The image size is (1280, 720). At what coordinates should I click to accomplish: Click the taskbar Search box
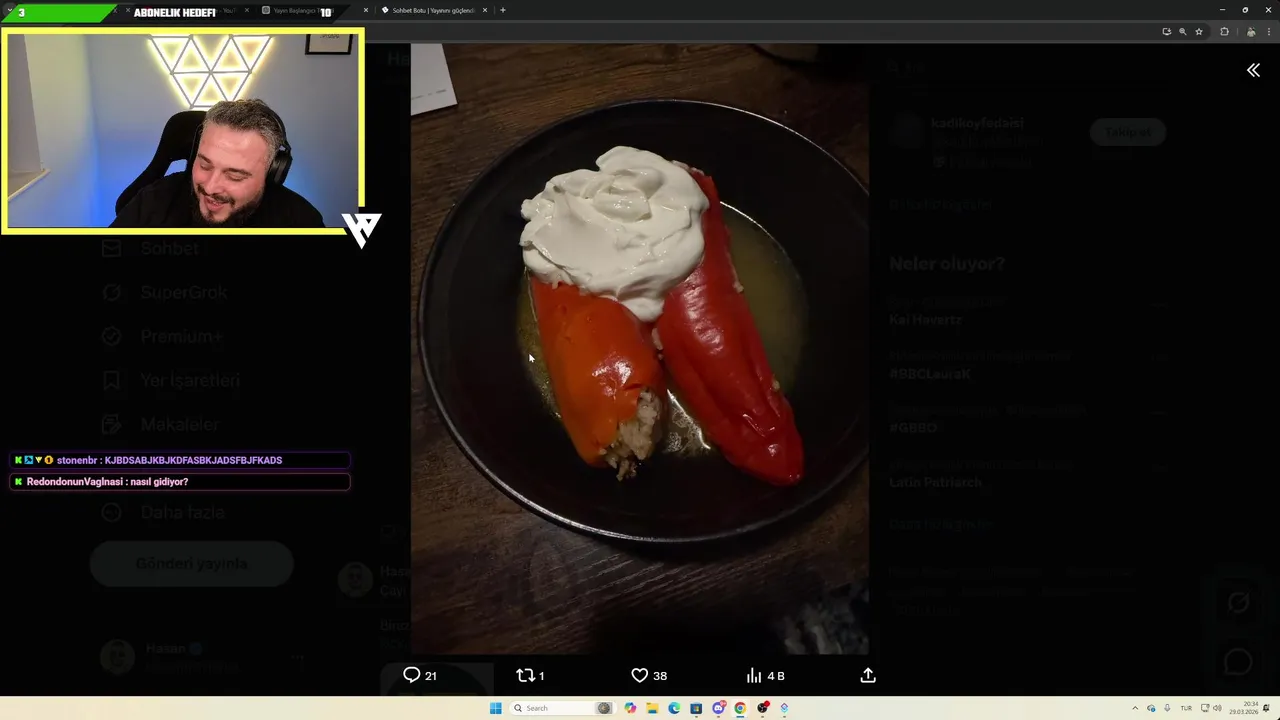562,708
